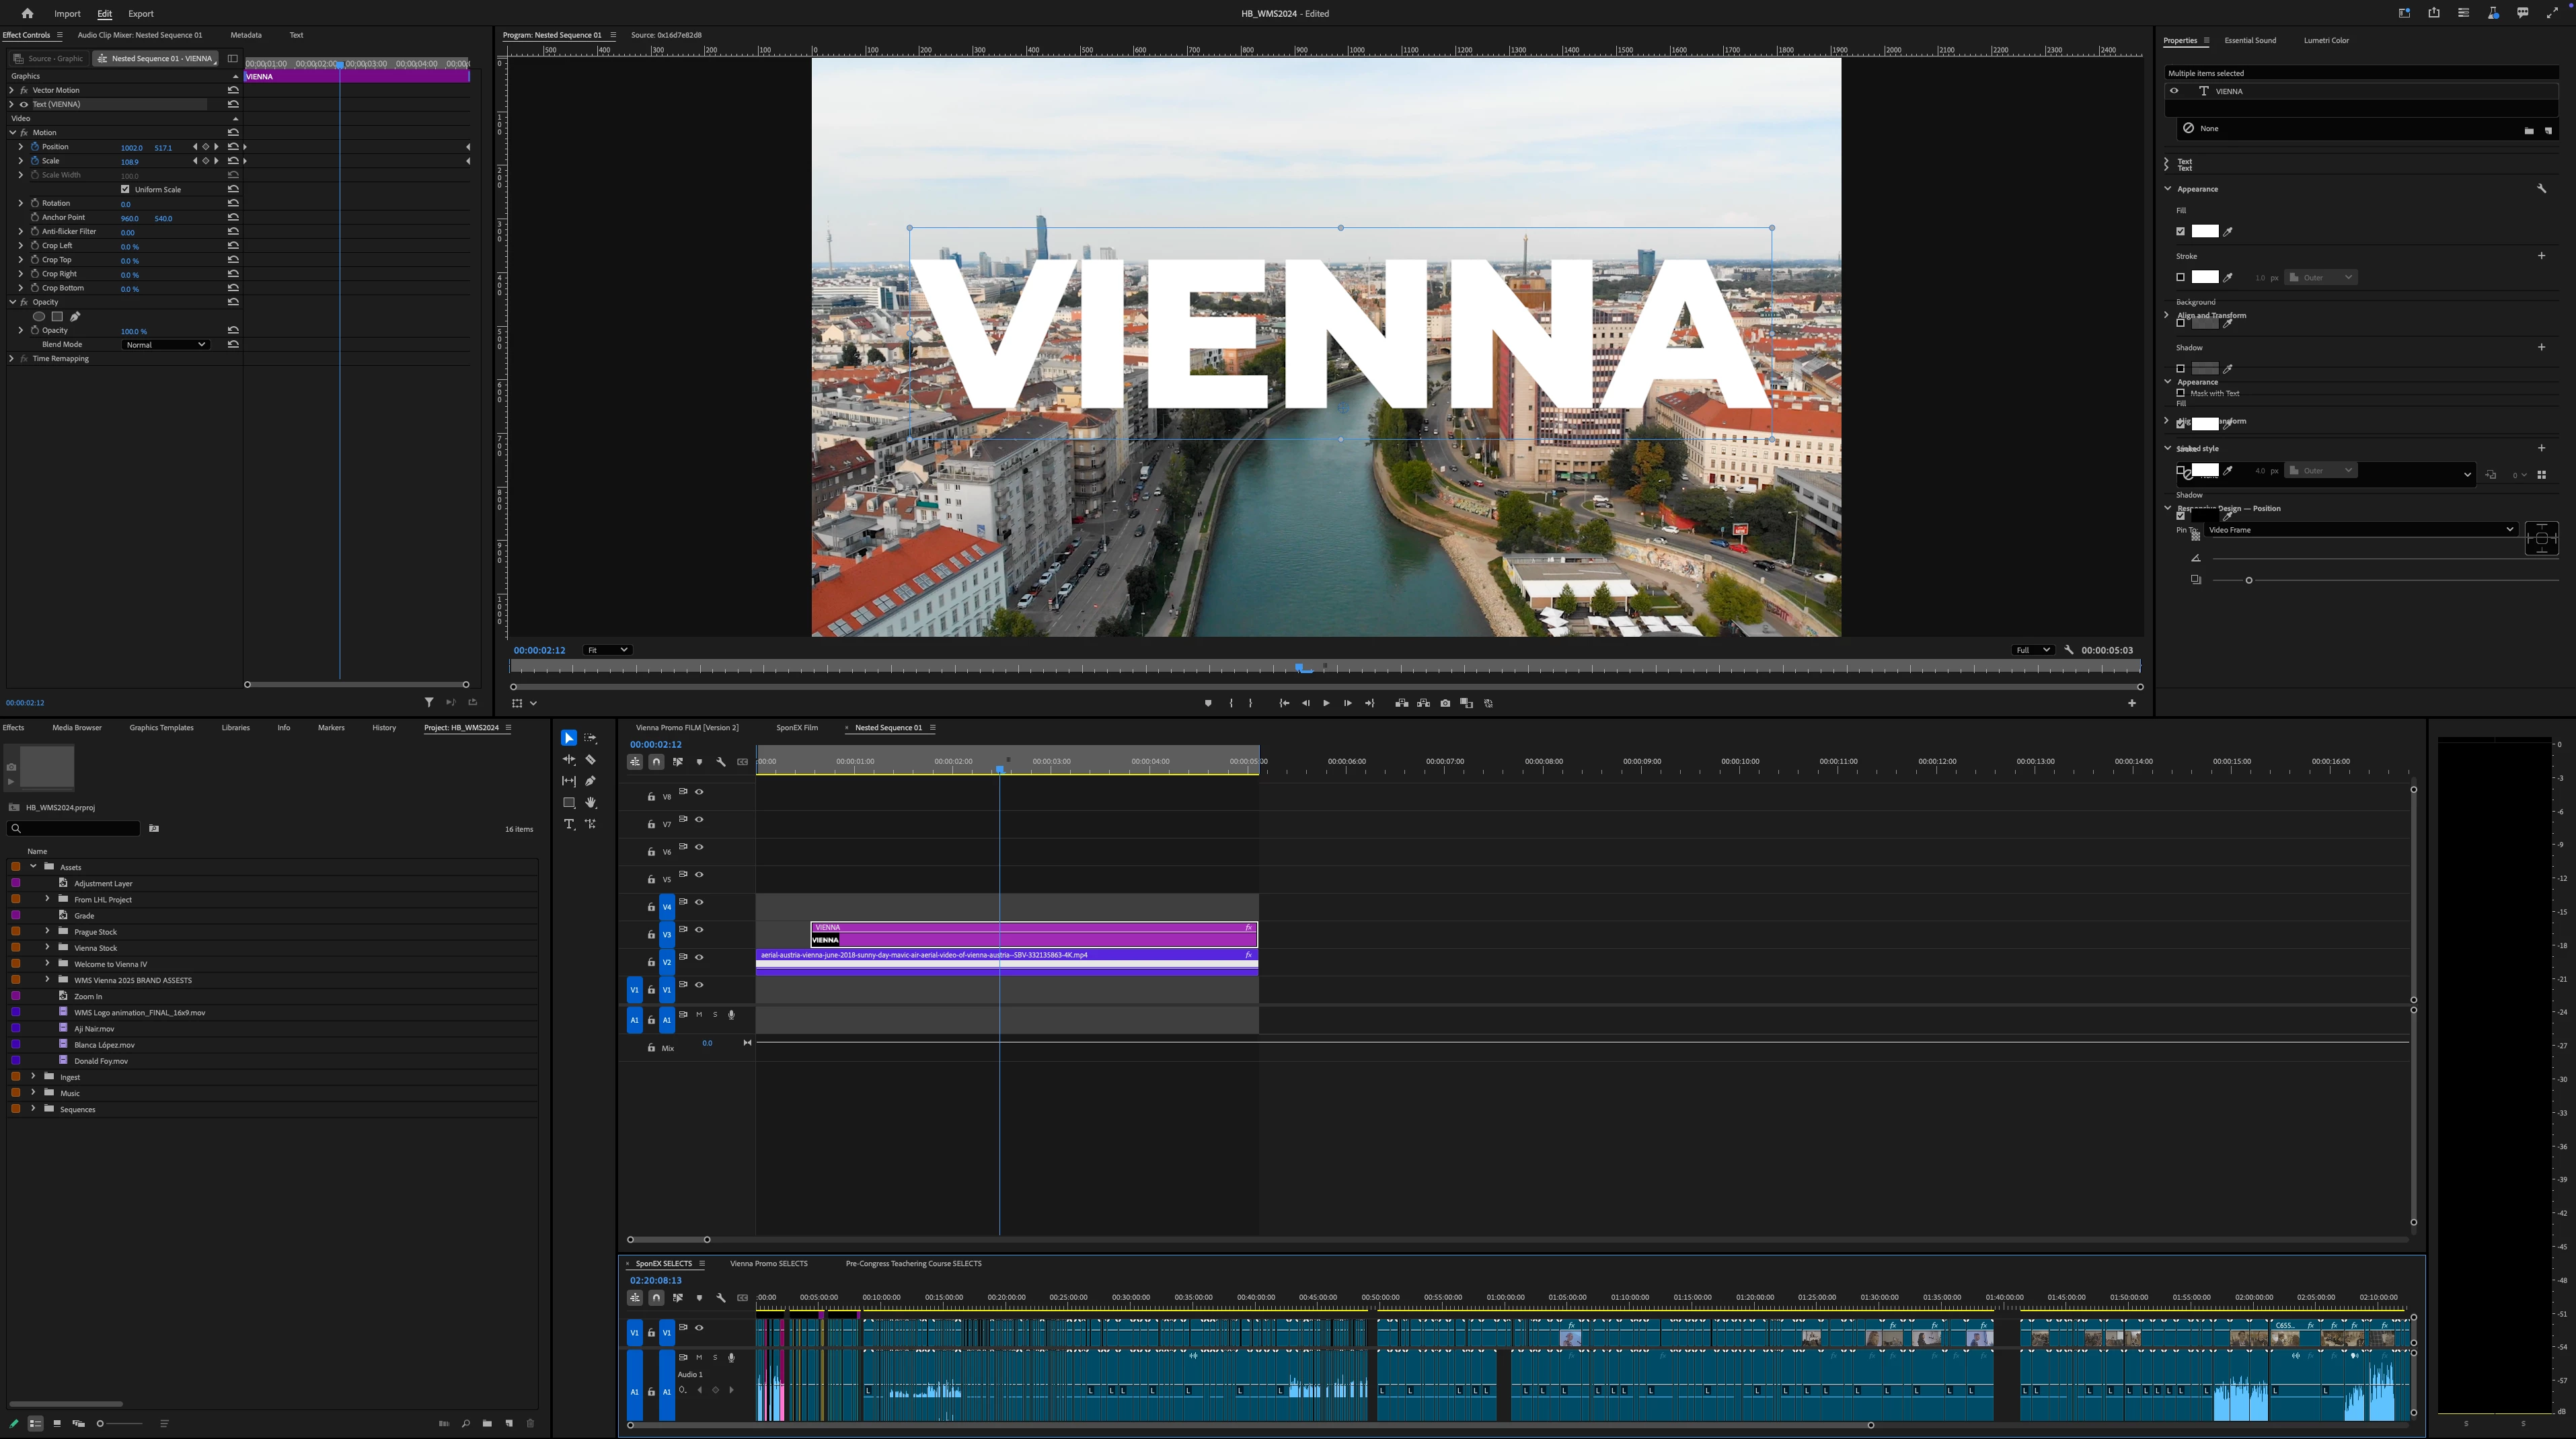Switch to the Lumetri Color tab
The height and width of the screenshot is (1439, 2576).
[2326, 40]
